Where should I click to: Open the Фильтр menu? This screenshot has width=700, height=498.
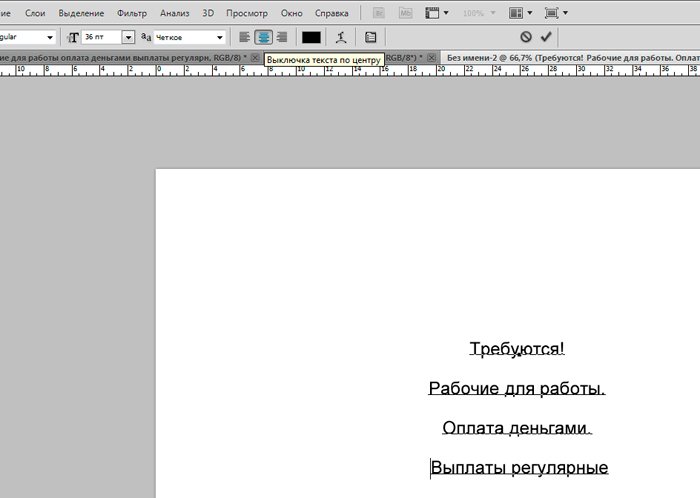tap(131, 13)
